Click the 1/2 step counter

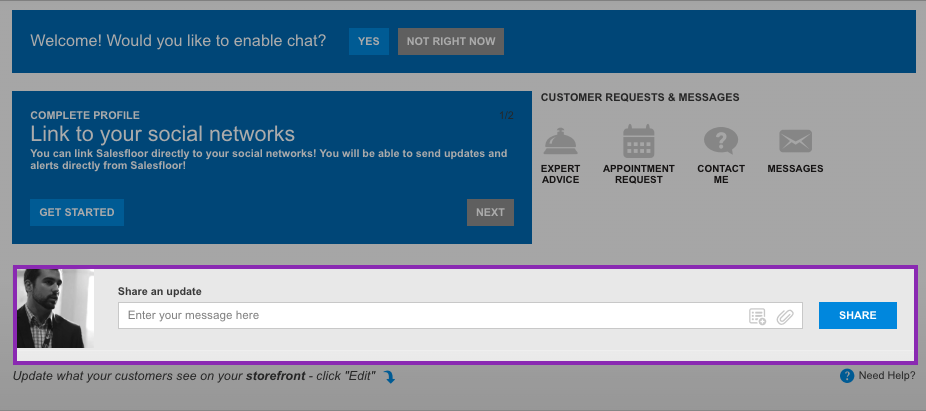click(506, 115)
